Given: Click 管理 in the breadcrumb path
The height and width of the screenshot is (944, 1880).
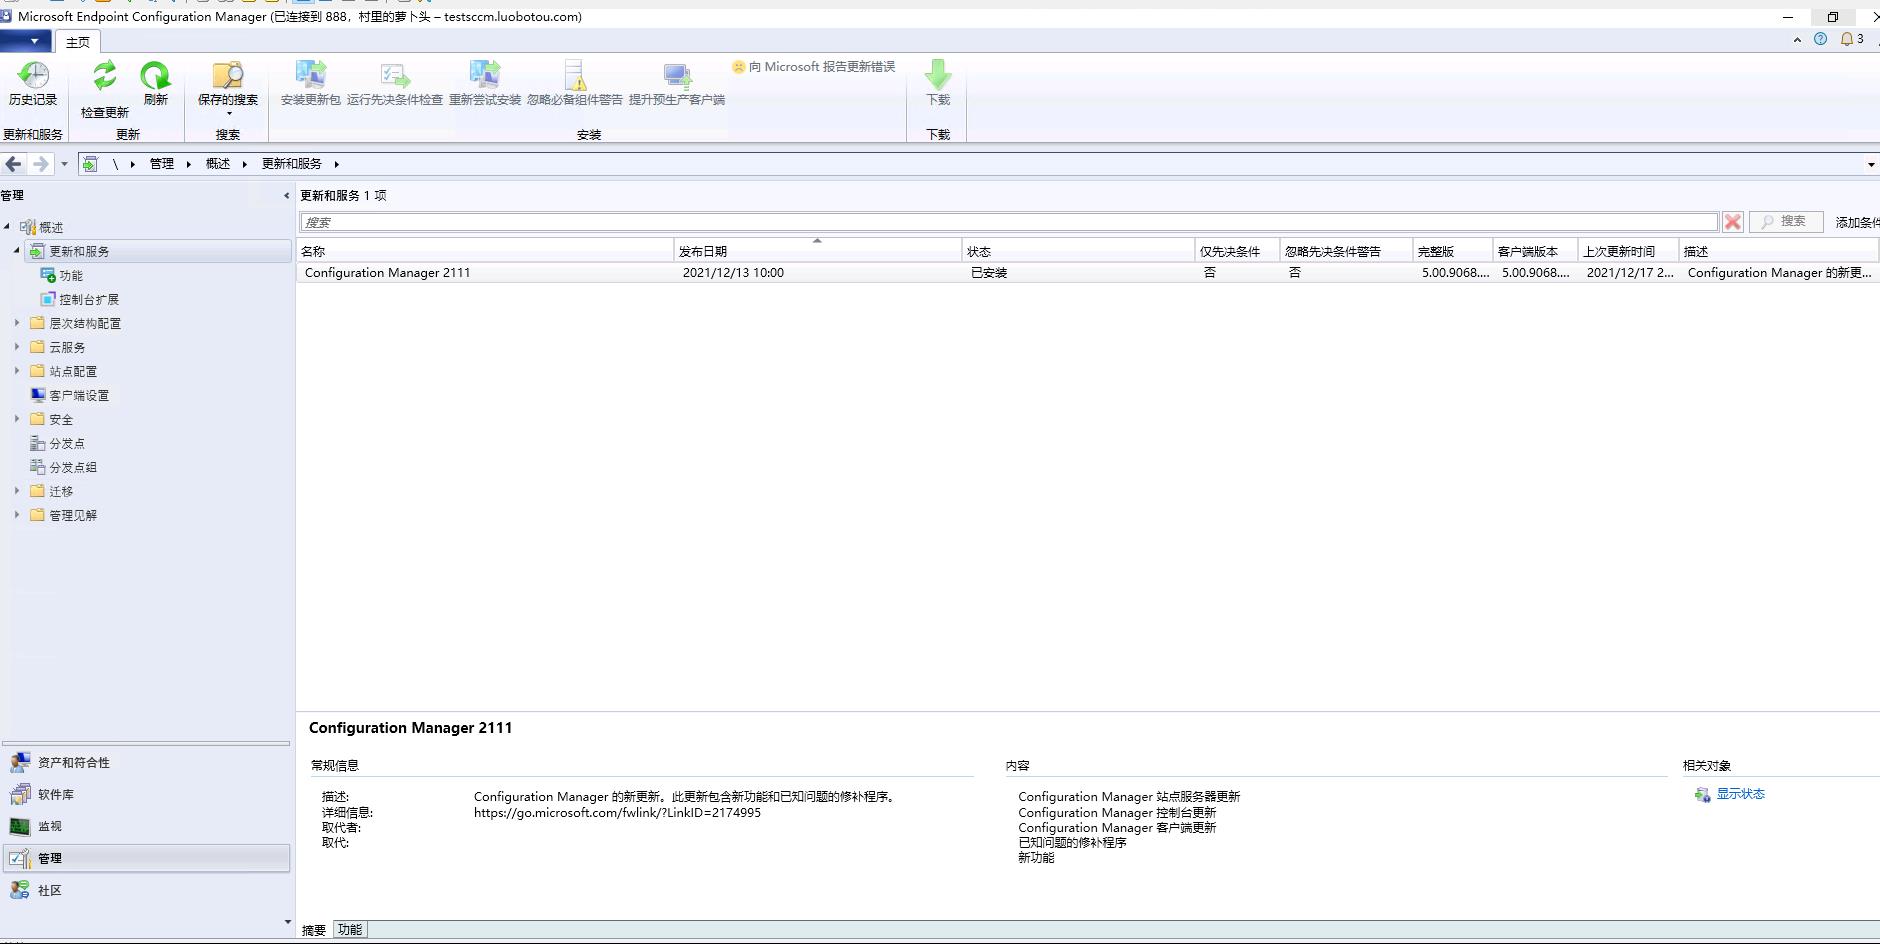Looking at the screenshot, I should pos(162,164).
